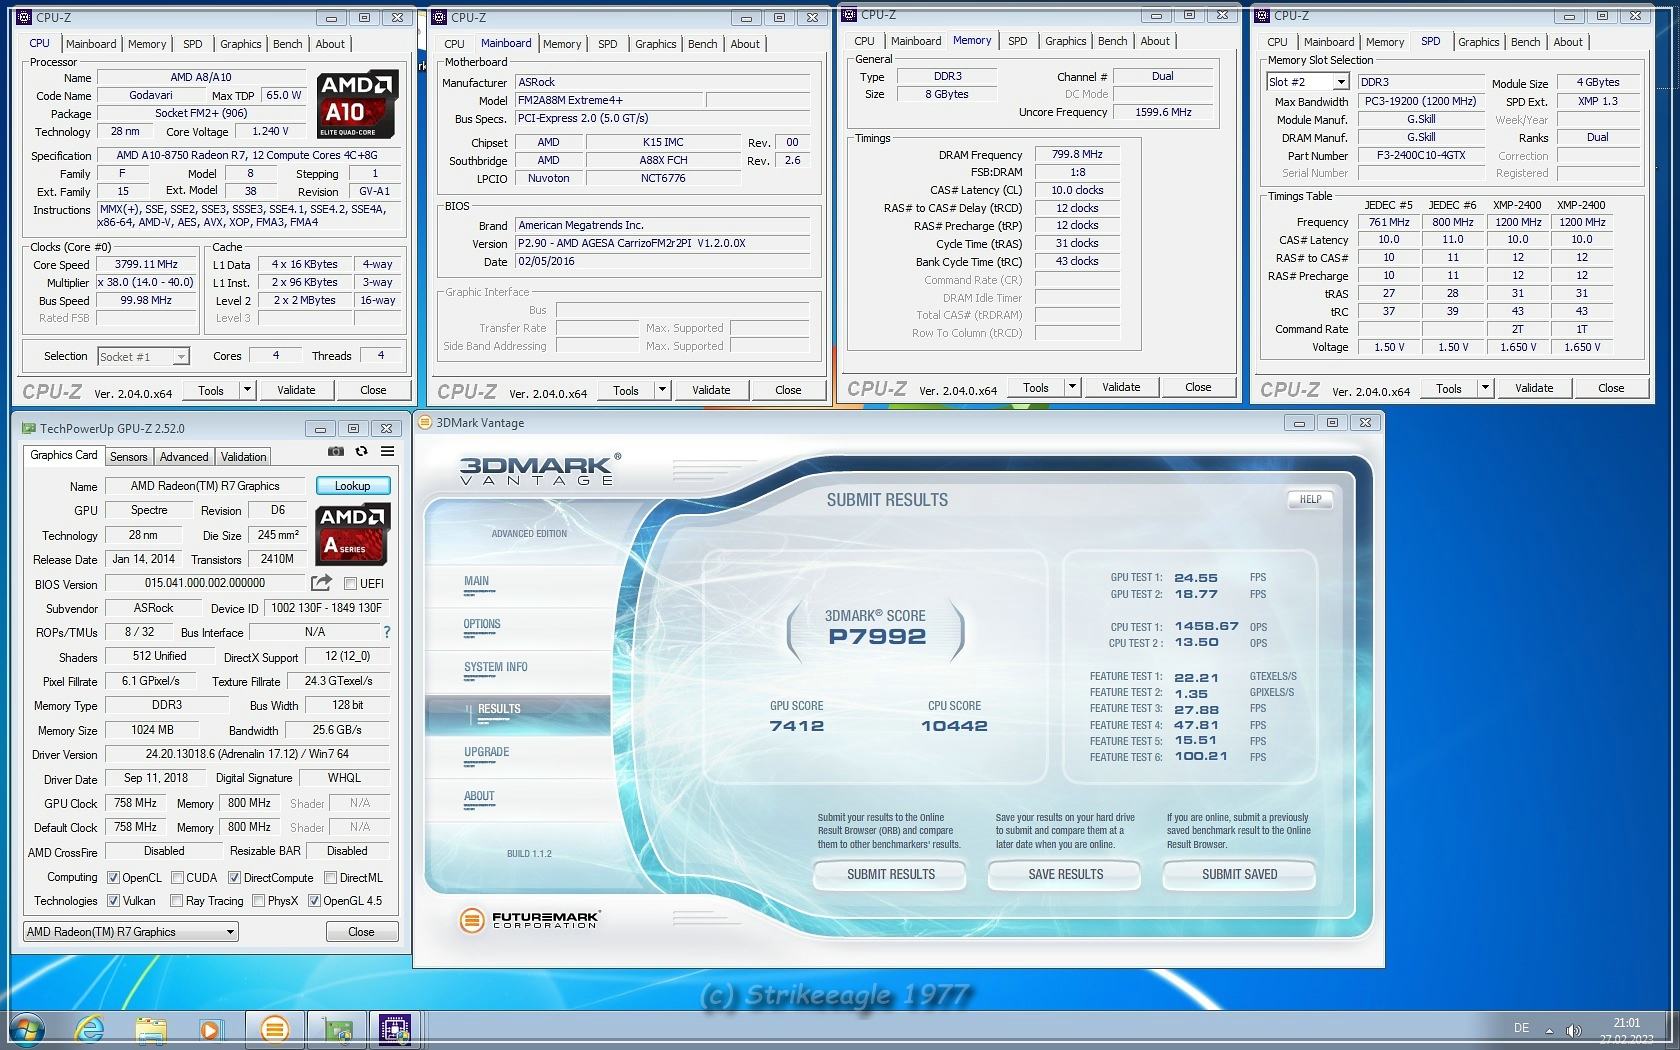Screen dimensions: 1680x1050
Task: Click SAVE RESULTS button
Action: click(x=1065, y=874)
